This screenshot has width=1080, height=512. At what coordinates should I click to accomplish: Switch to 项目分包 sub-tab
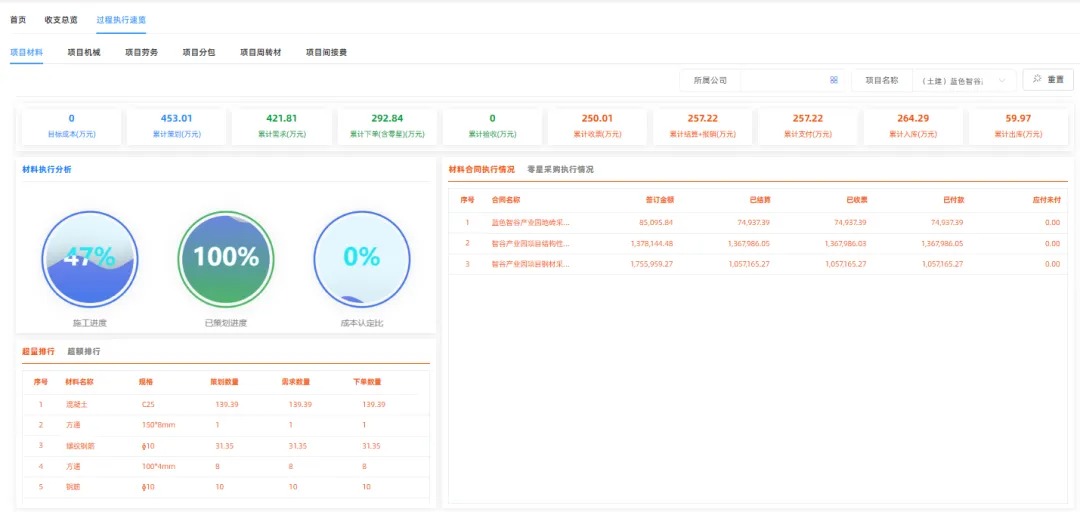[198, 52]
